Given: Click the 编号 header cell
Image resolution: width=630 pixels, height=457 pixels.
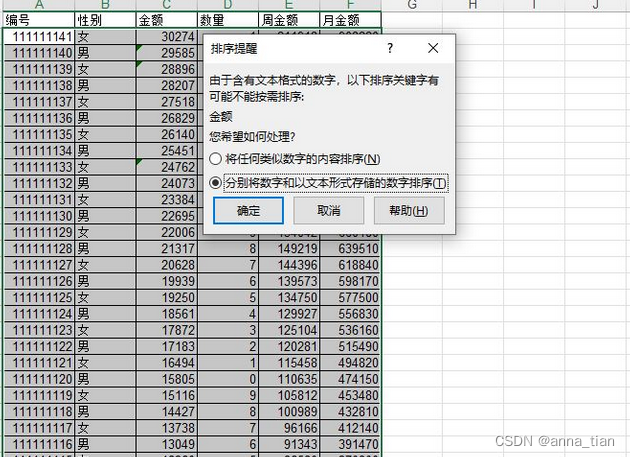Looking at the screenshot, I should pyautogui.click(x=39, y=20).
